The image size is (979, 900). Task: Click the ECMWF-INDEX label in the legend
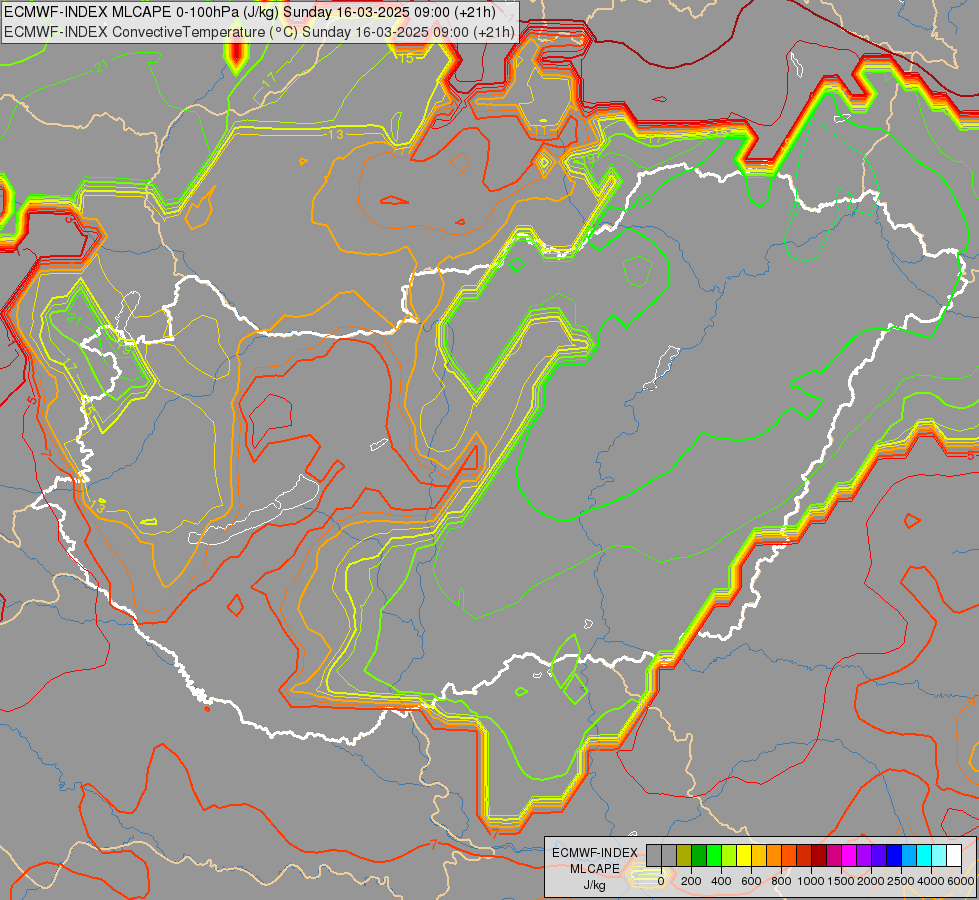tap(595, 853)
